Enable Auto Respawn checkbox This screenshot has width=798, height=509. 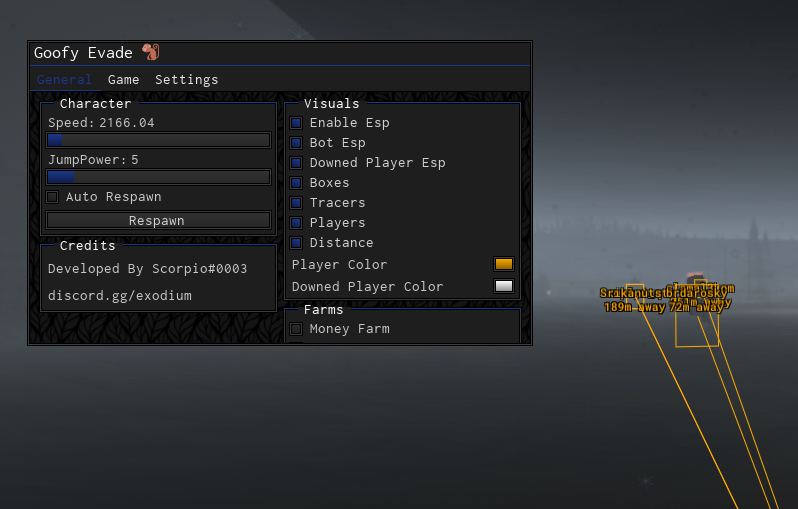click(52, 197)
